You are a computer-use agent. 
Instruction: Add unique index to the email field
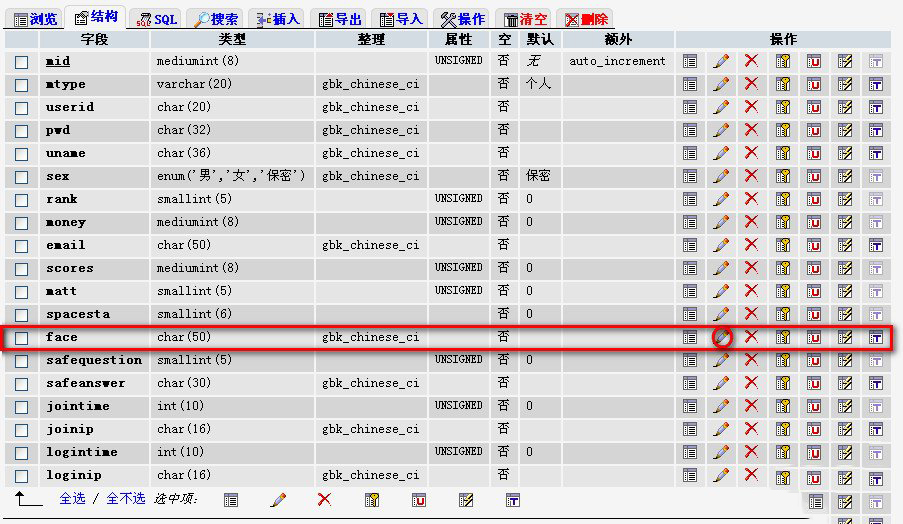[x=814, y=245]
